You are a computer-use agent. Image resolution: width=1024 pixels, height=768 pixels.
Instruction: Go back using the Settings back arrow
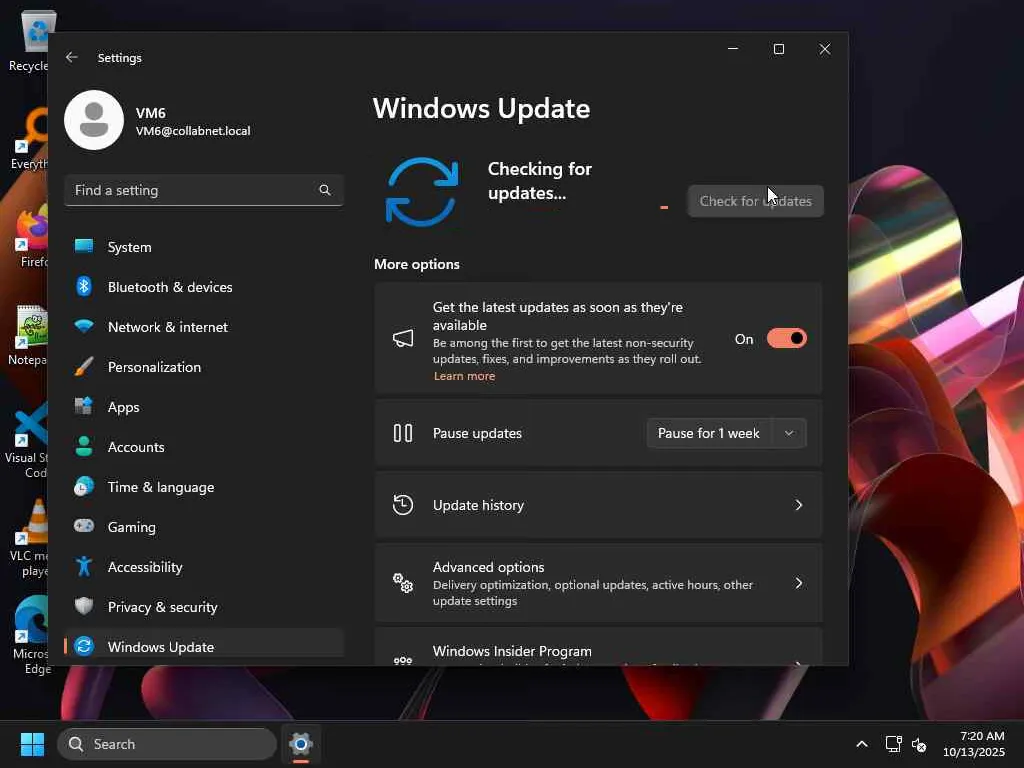coord(72,57)
